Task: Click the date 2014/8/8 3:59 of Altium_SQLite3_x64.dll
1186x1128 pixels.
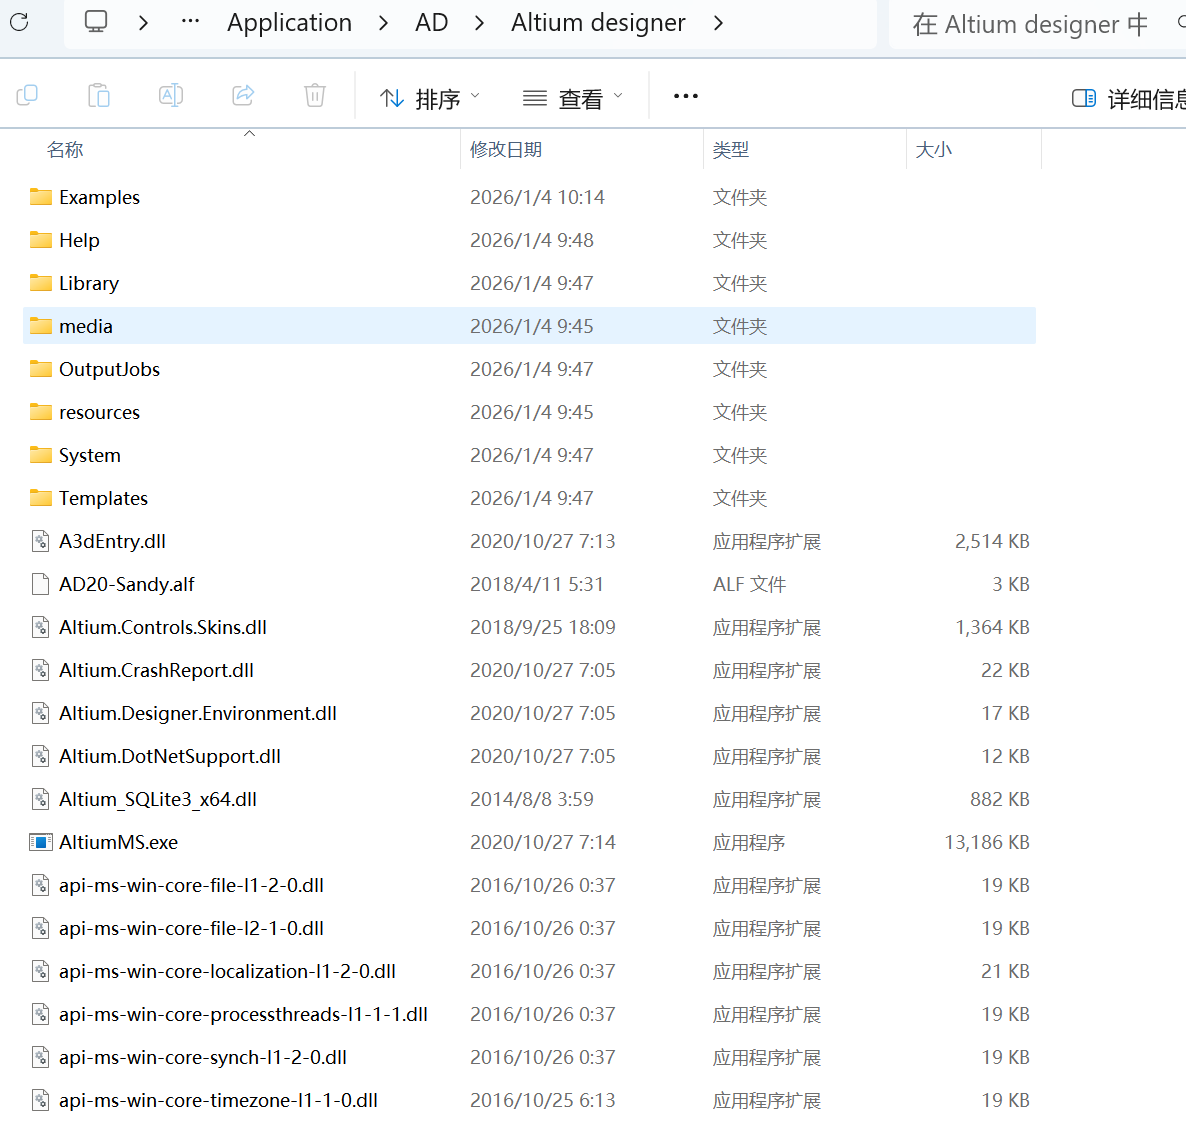Action: [532, 800]
